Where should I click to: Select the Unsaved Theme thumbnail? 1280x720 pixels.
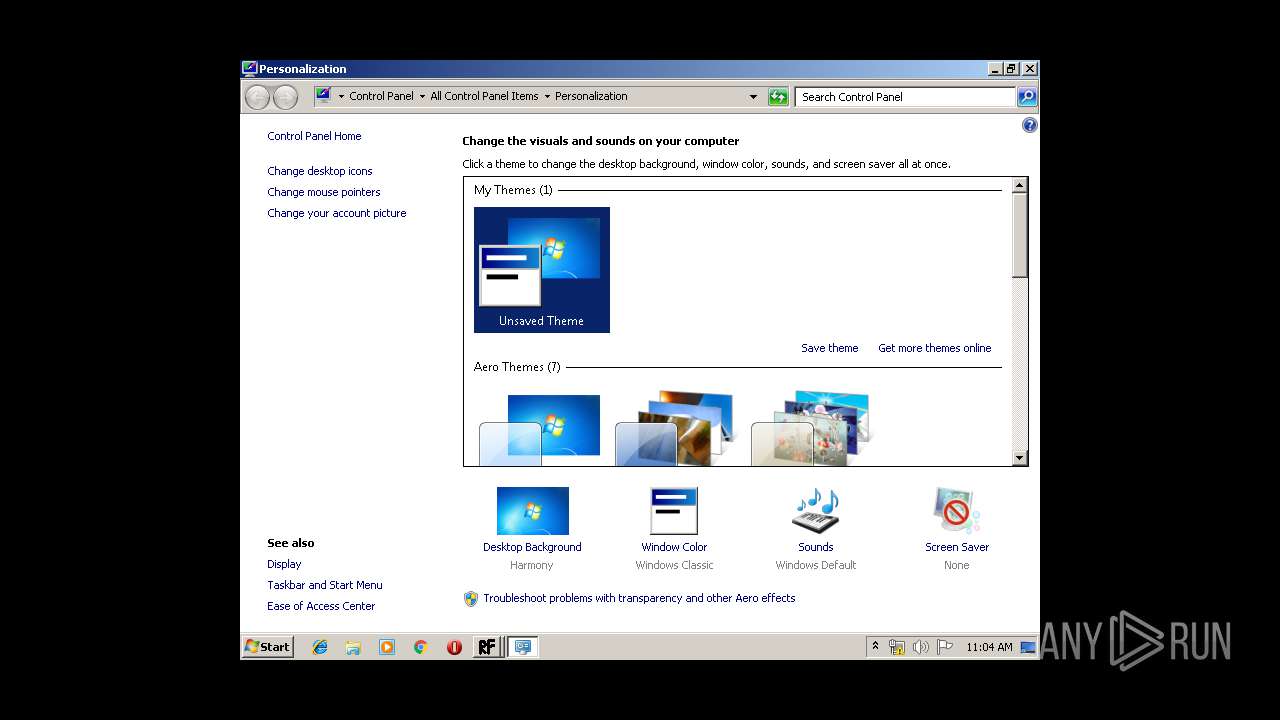tap(542, 270)
